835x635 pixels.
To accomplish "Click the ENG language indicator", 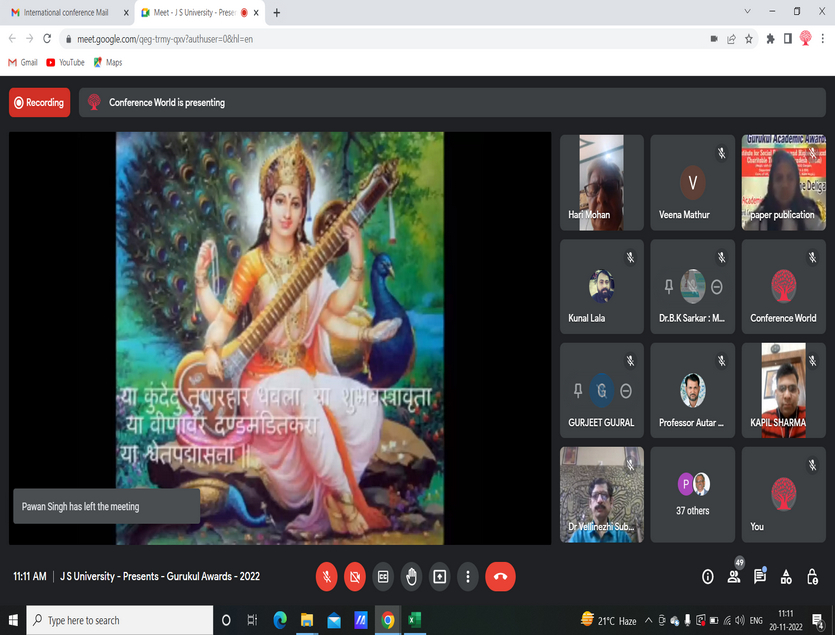I will click(756, 620).
